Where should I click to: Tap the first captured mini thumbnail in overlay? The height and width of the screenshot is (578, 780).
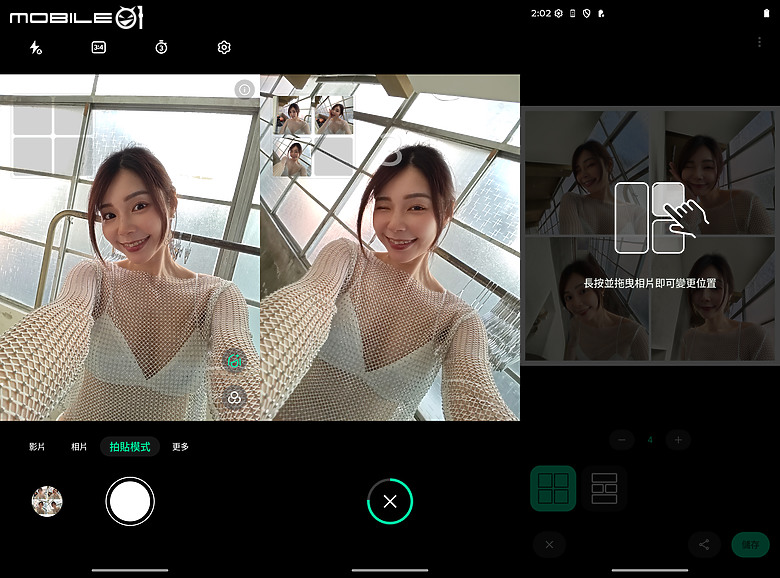pos(292,115)
